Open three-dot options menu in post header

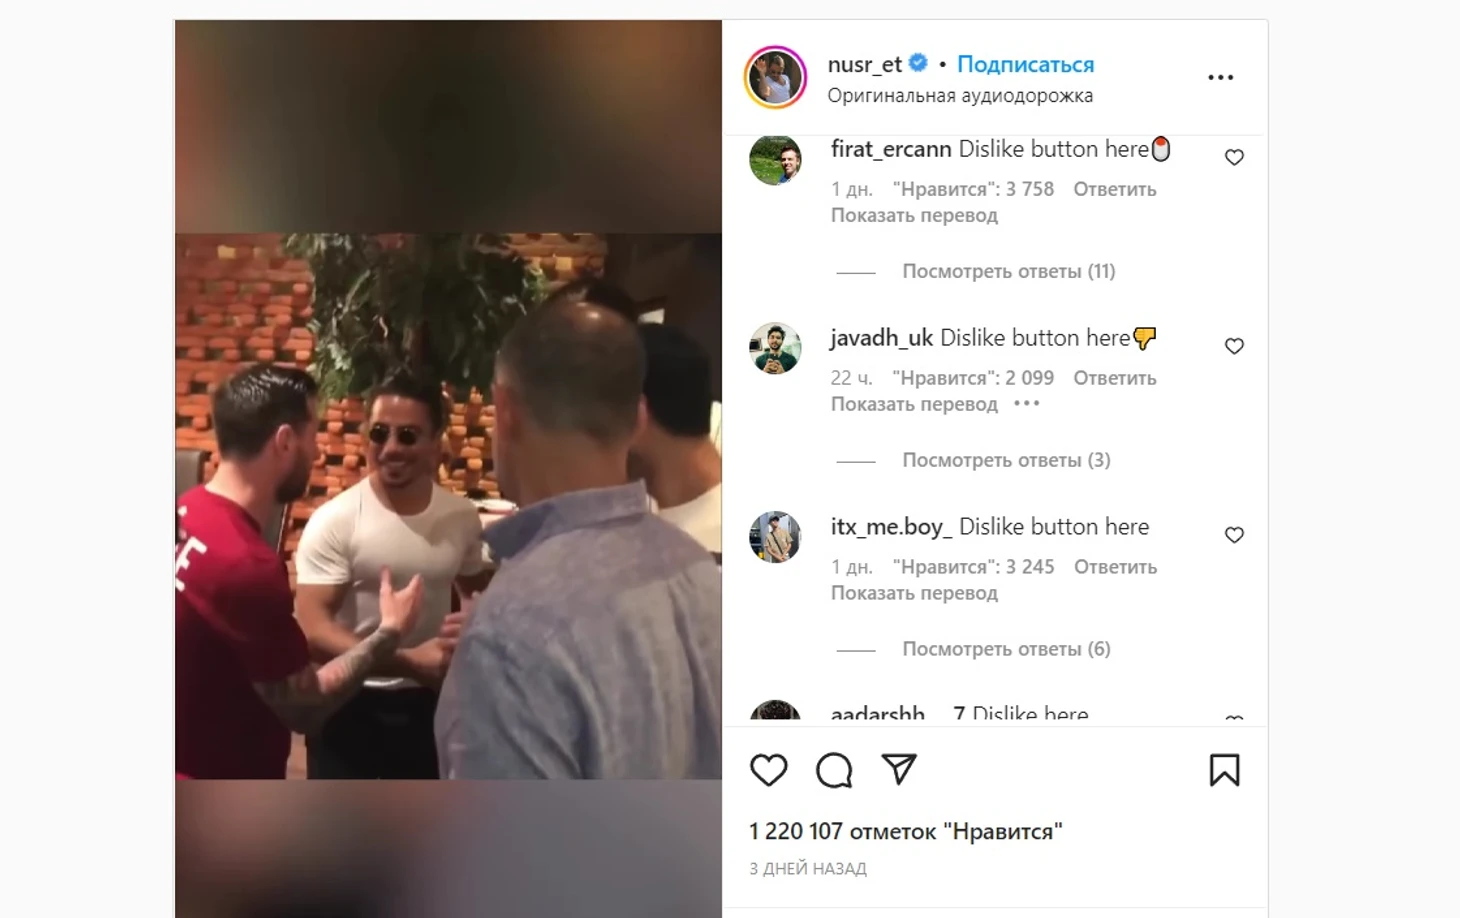tap(1220, 77)
